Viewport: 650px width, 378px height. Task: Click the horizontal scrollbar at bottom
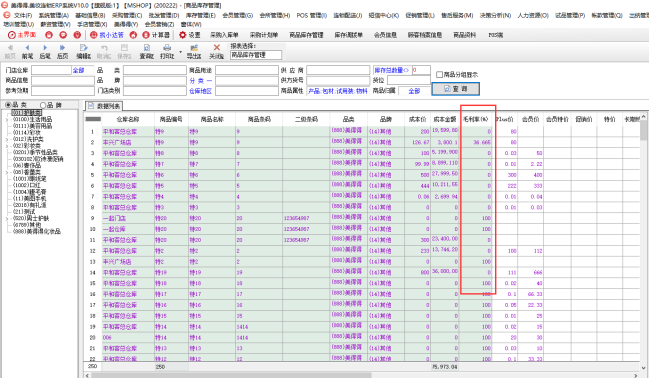click(x=361, y=375)
